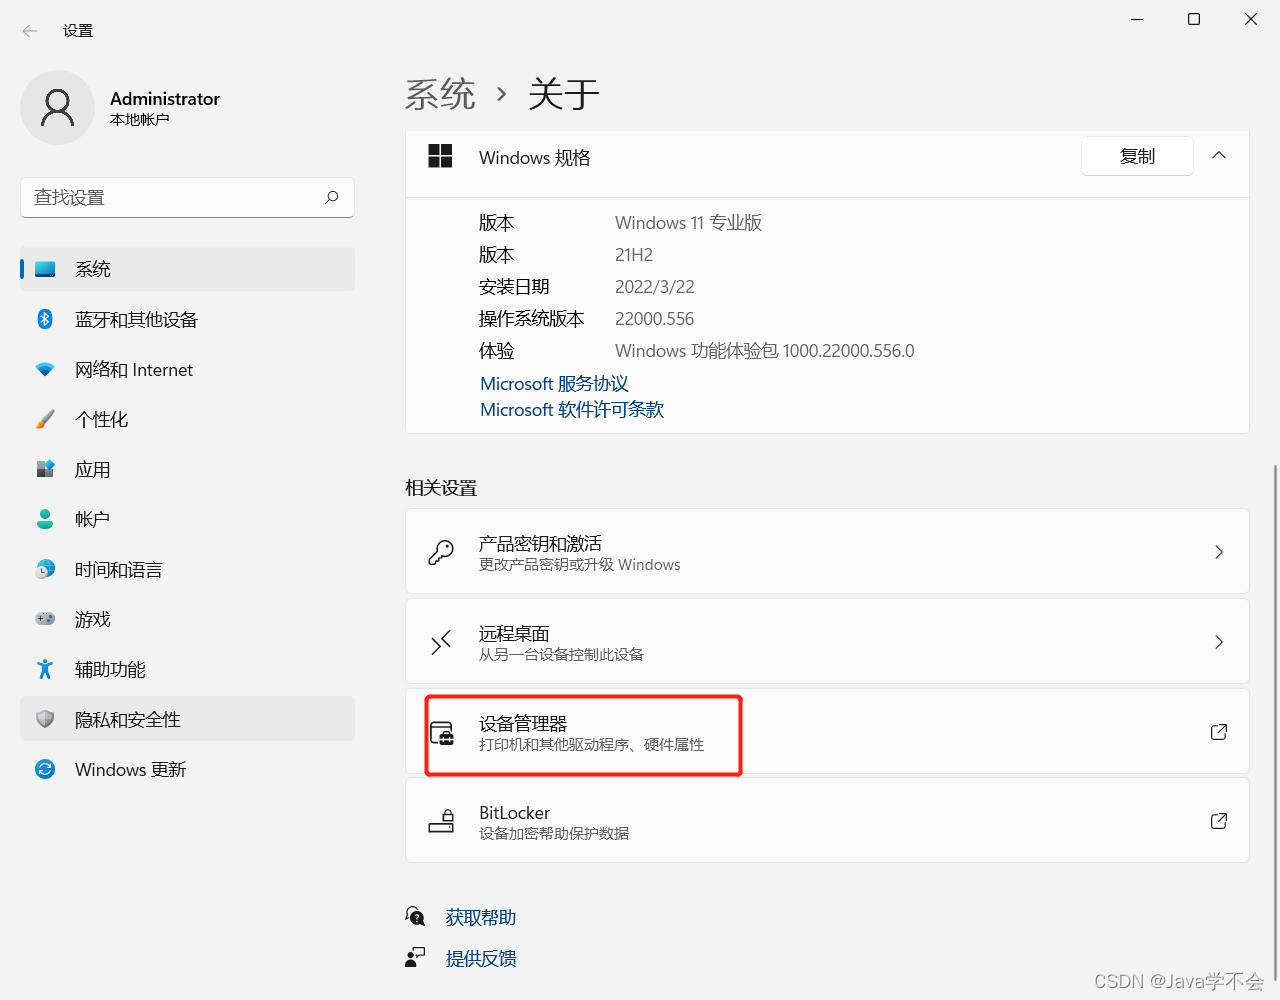The height and width of the screenshot is (1000, 1280).
Task: Click the key icon for product activation
Action: pyautogui.click(x=441, y=552)
